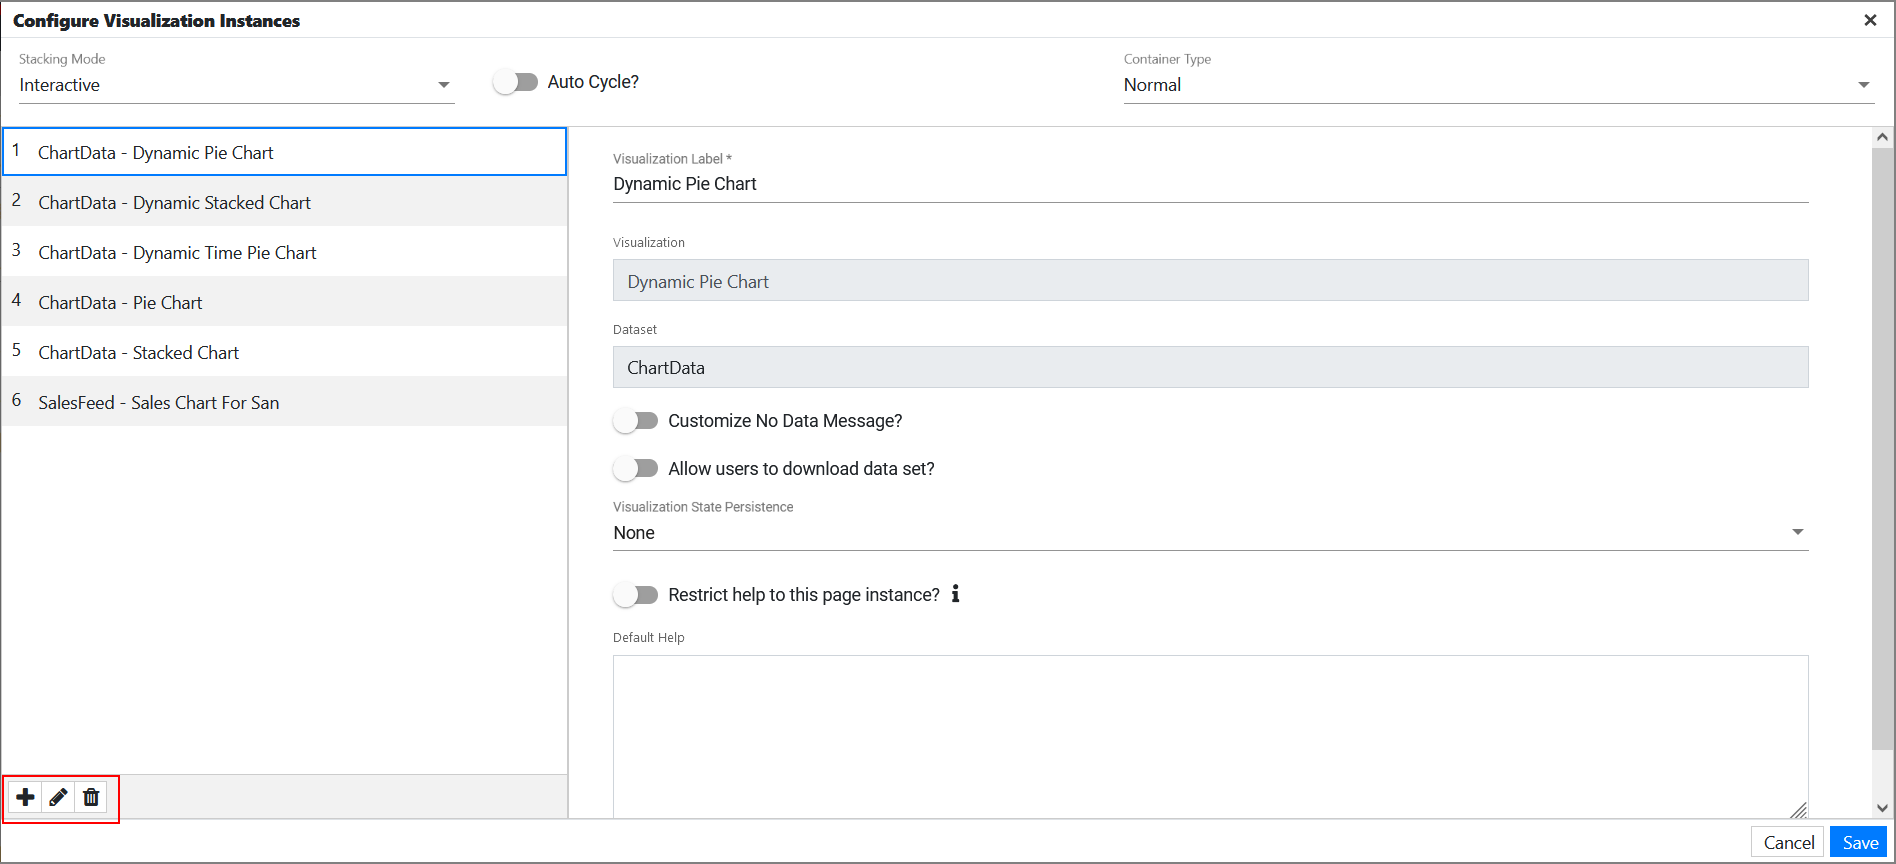Click info icon beside Restrict help

coord(955,594)
